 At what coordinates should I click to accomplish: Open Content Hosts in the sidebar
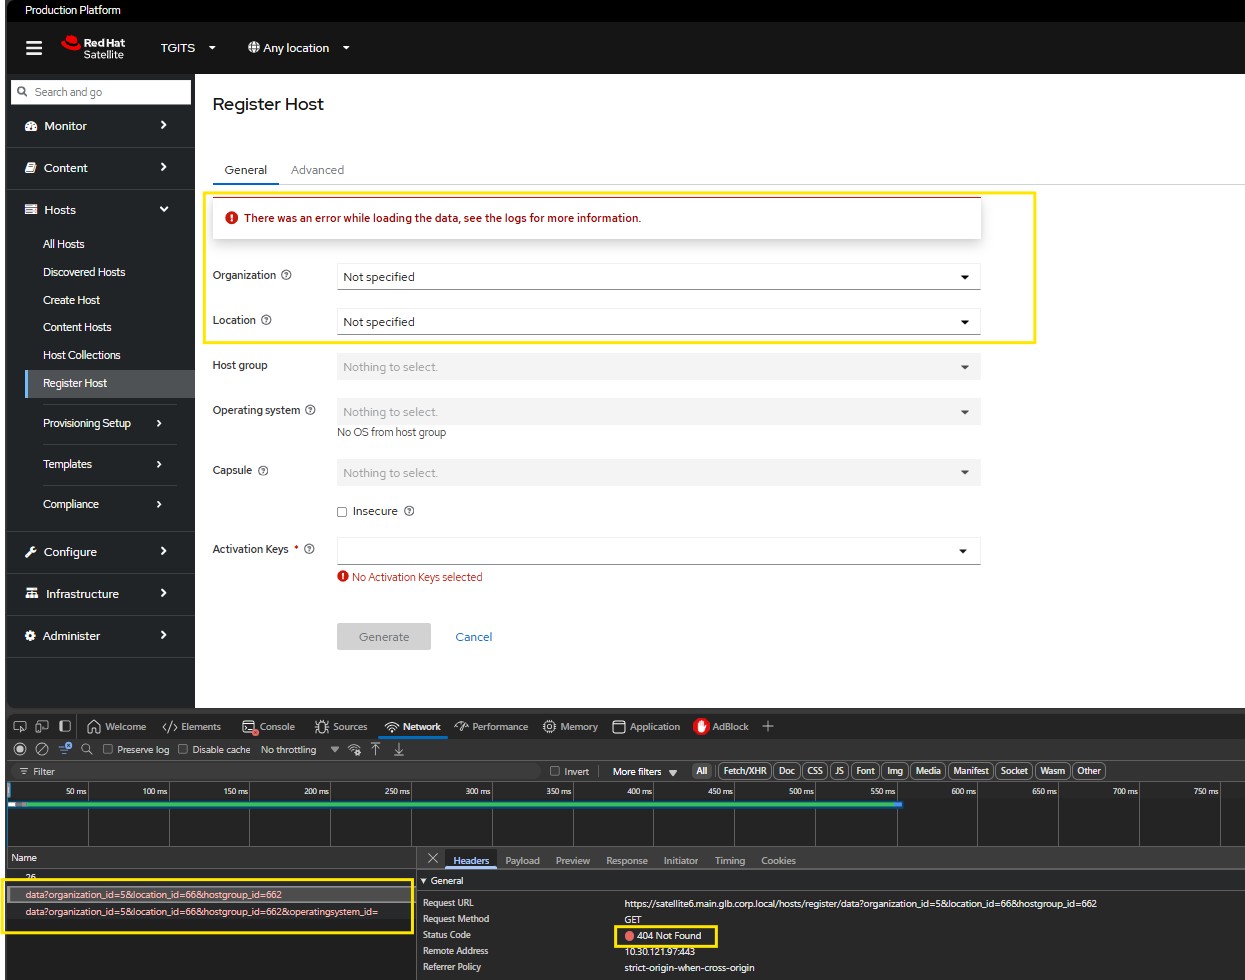77,327
